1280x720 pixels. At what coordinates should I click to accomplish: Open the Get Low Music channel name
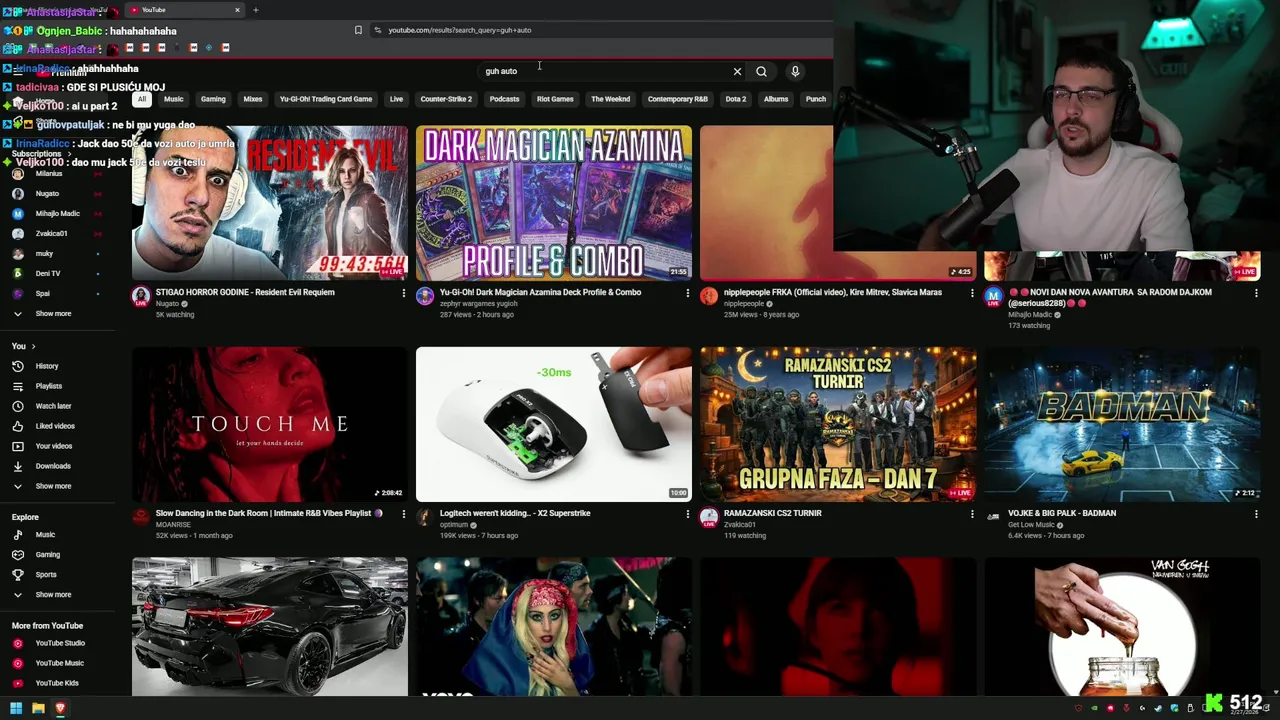pos(1031,524)
